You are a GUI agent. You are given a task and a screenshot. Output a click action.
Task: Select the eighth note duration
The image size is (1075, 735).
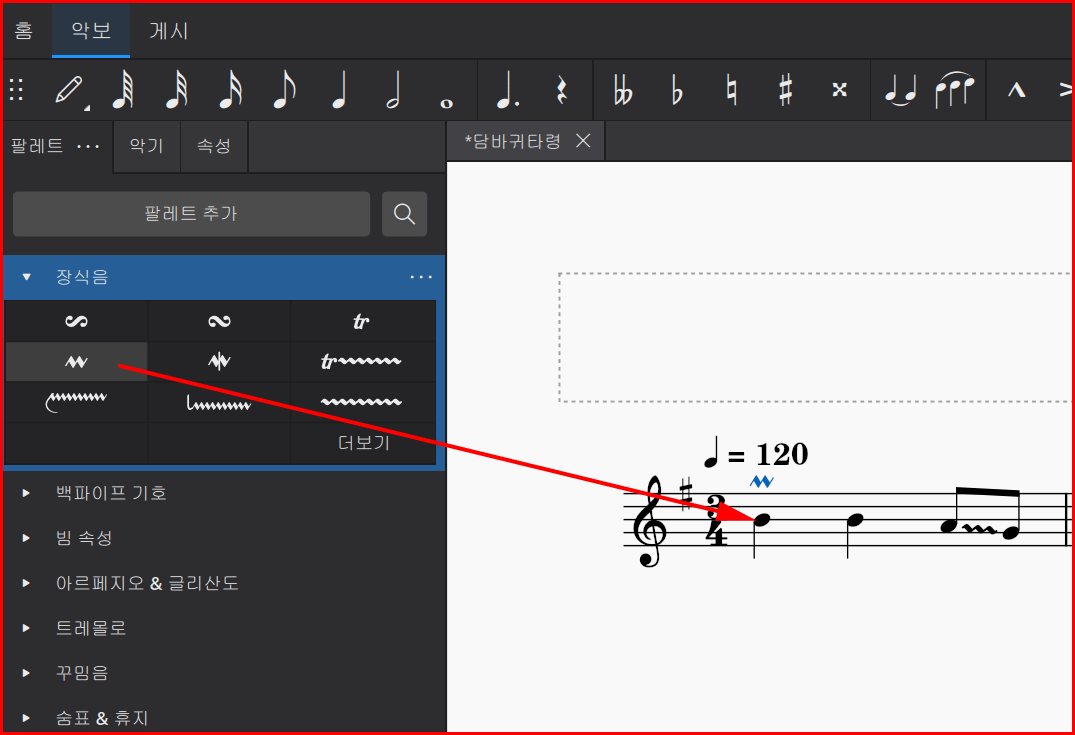[x=284, y=90]
